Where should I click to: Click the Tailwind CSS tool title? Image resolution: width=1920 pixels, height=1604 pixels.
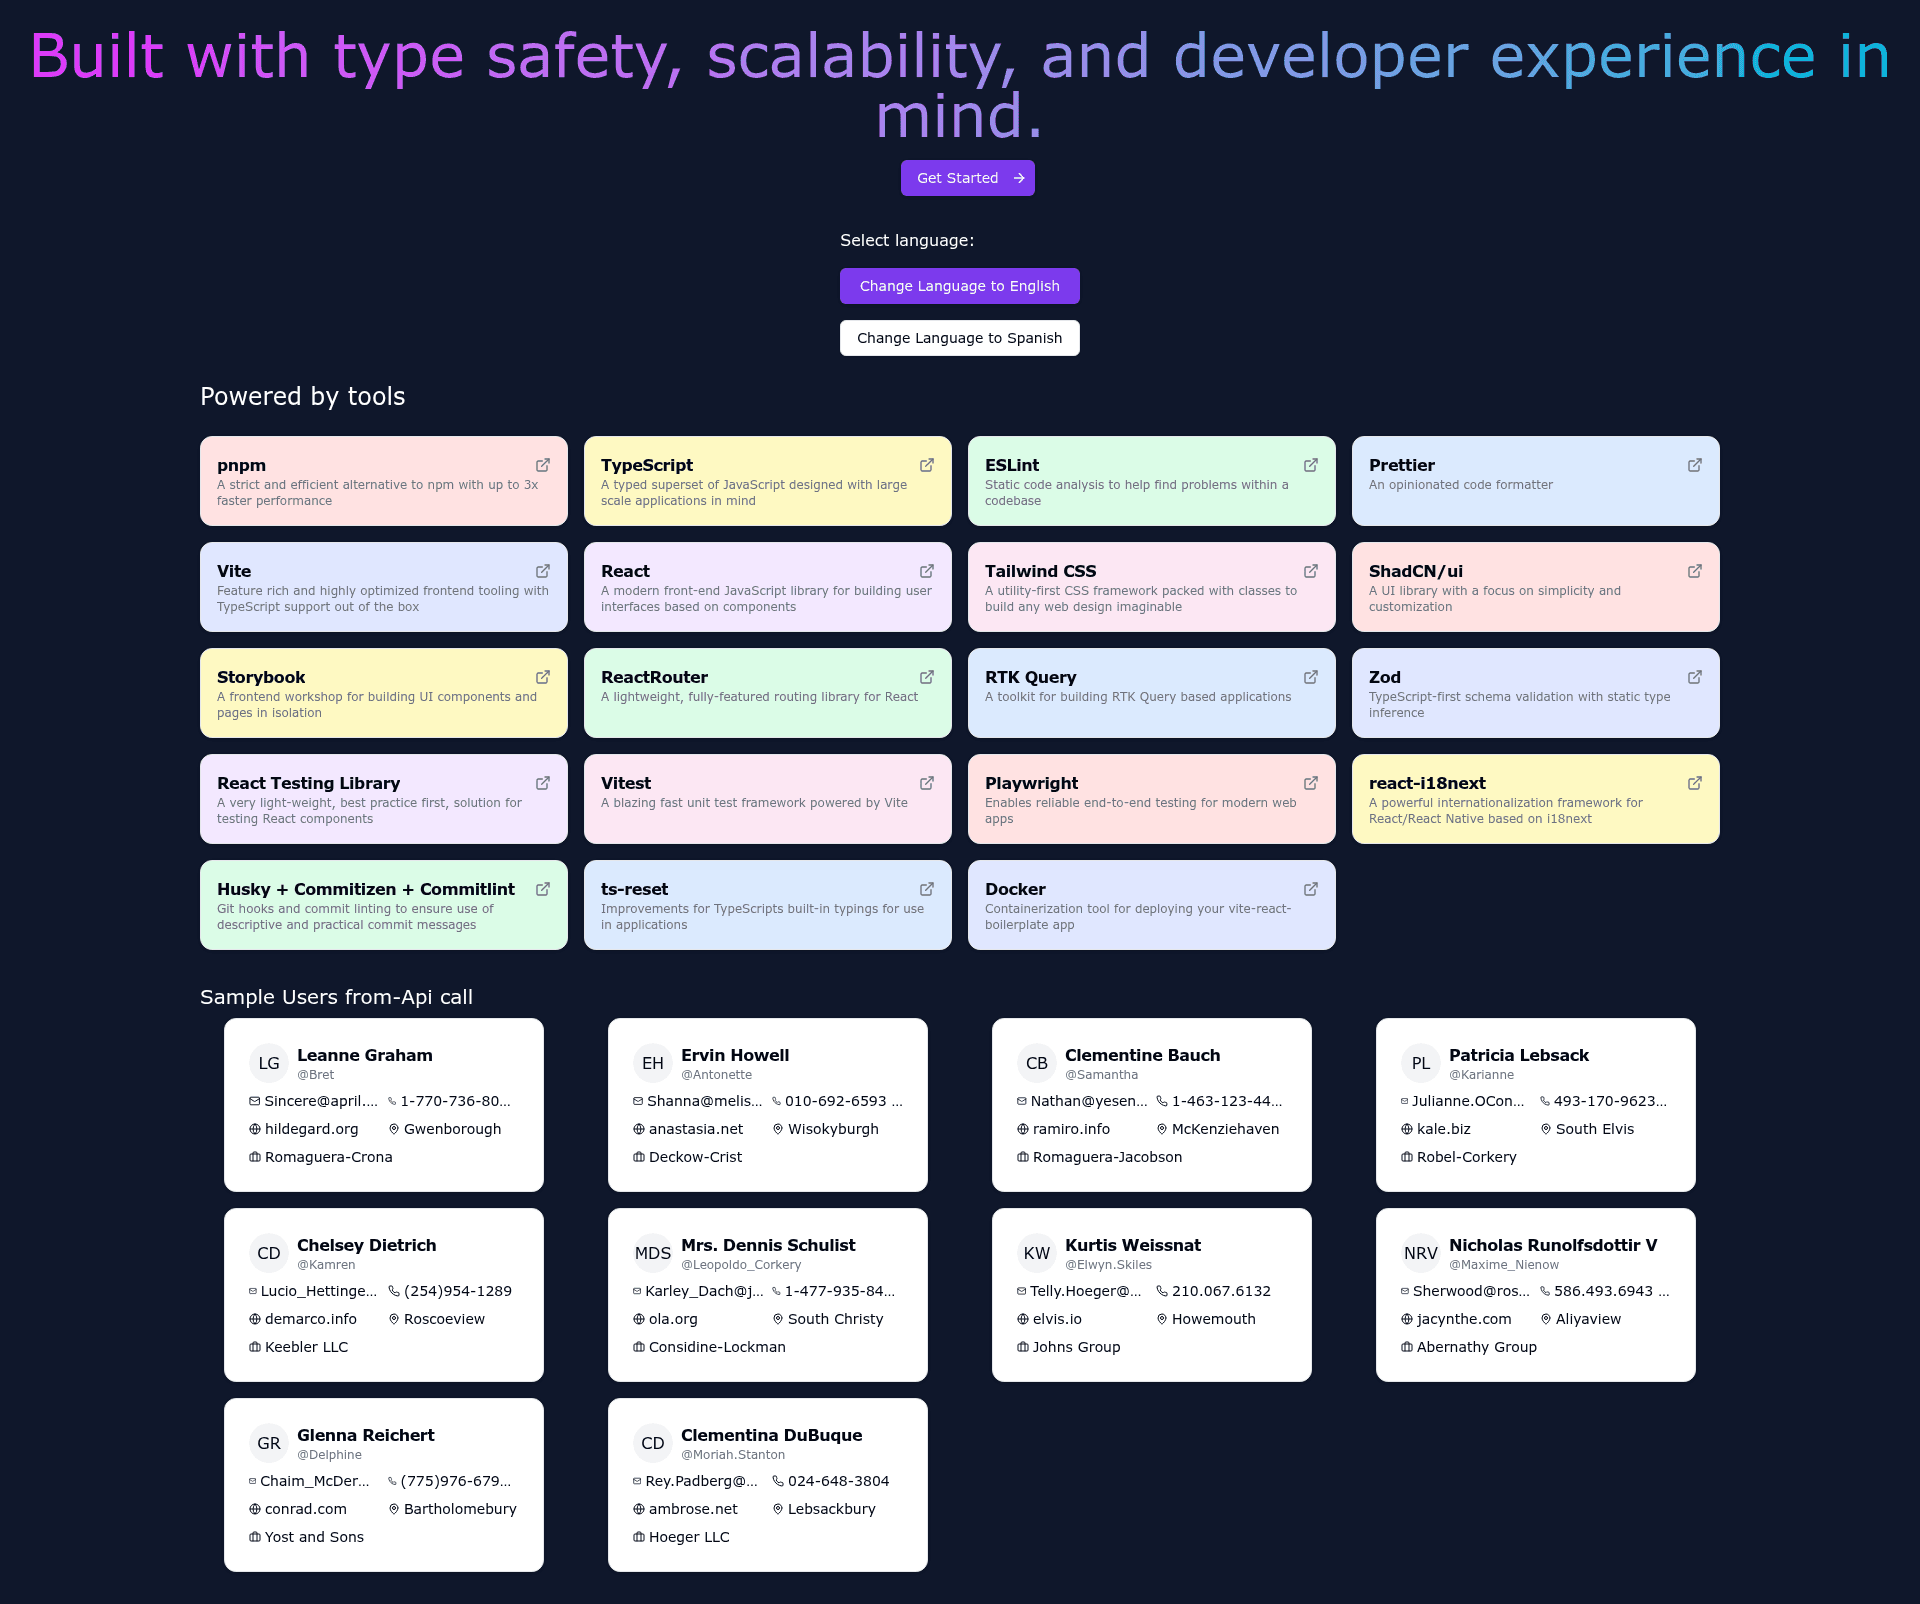(1041, 571)
